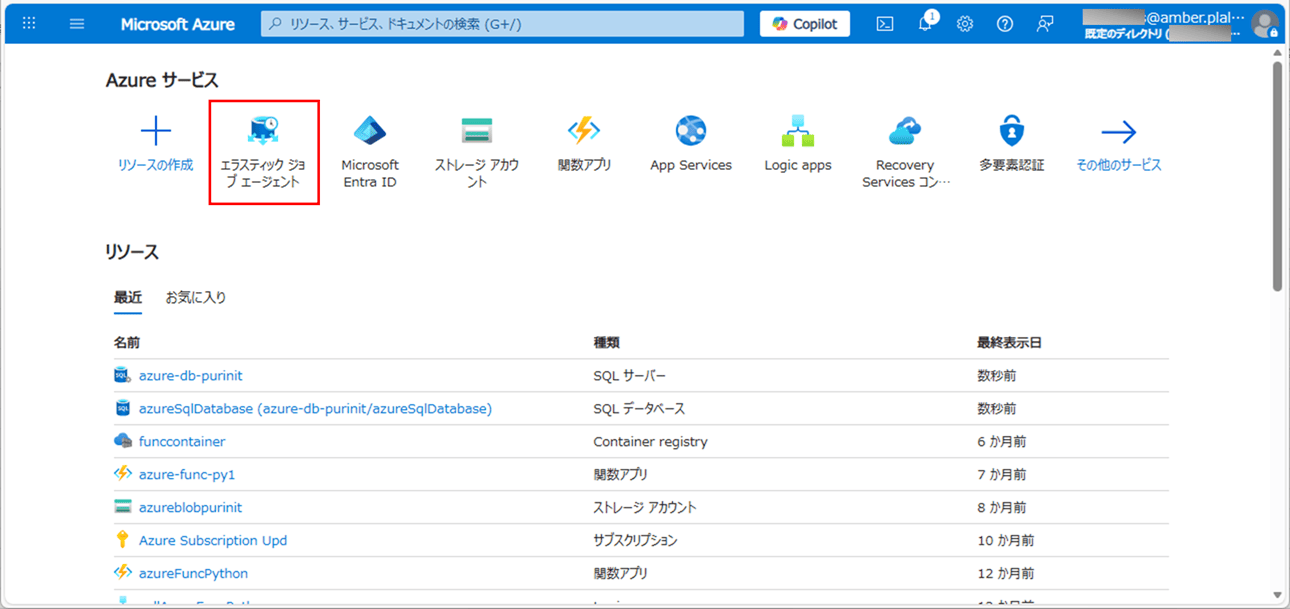Open the Elastic Job Agent service icon

click(x=264, y=131)
